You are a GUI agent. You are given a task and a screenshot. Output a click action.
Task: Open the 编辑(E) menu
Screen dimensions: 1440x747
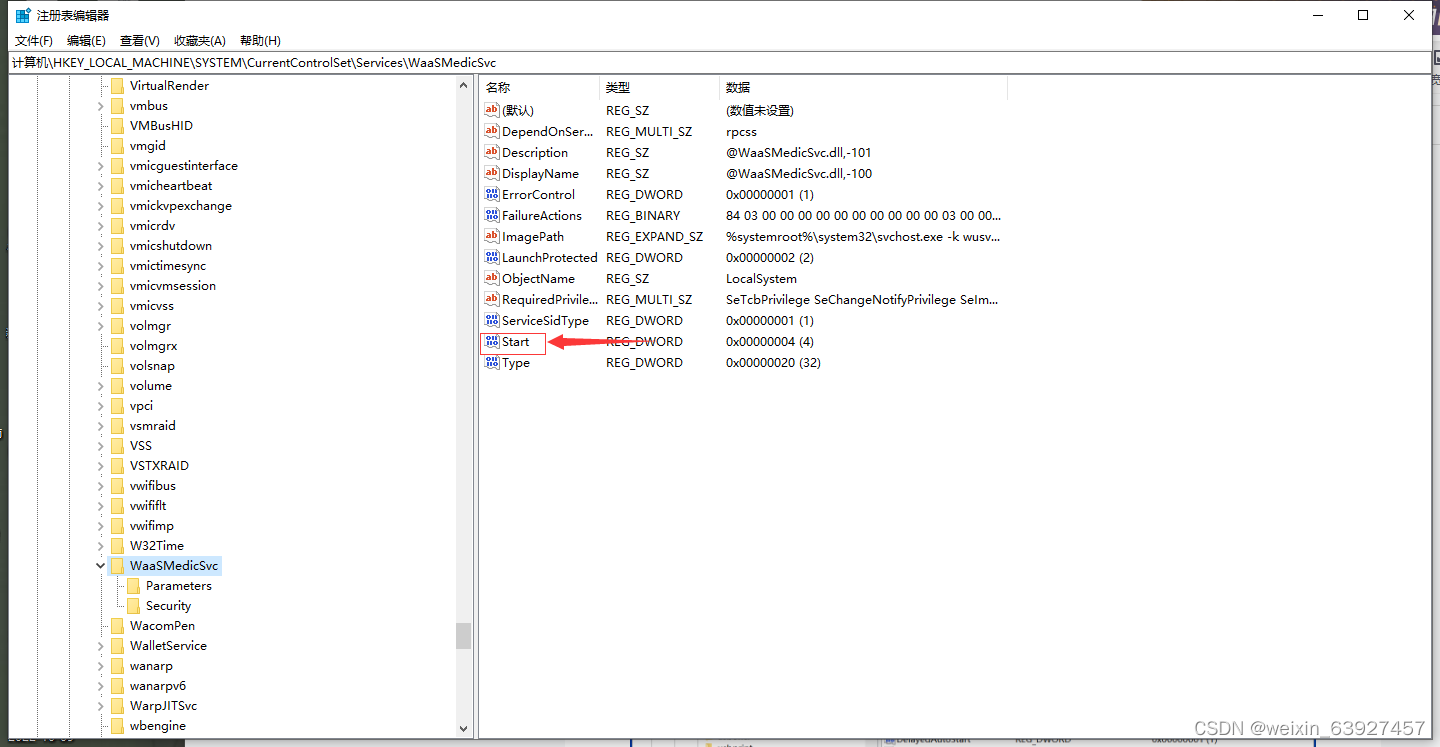[x=86, y=41]
